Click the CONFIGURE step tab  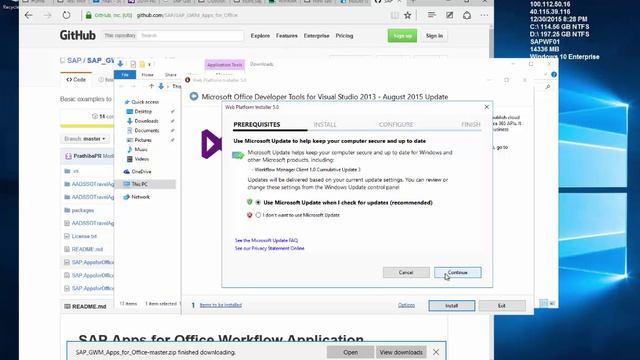point(396,124)
